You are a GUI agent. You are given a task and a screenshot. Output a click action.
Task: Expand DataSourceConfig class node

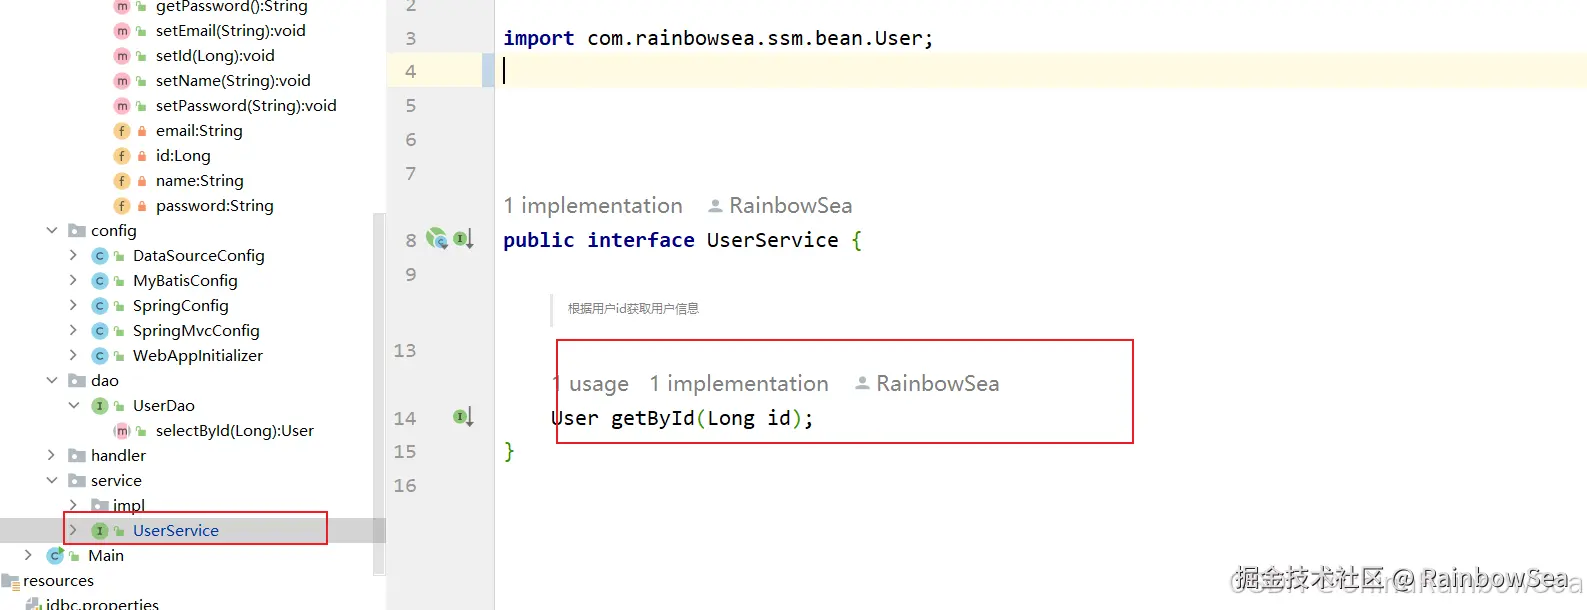pos(73,256)
